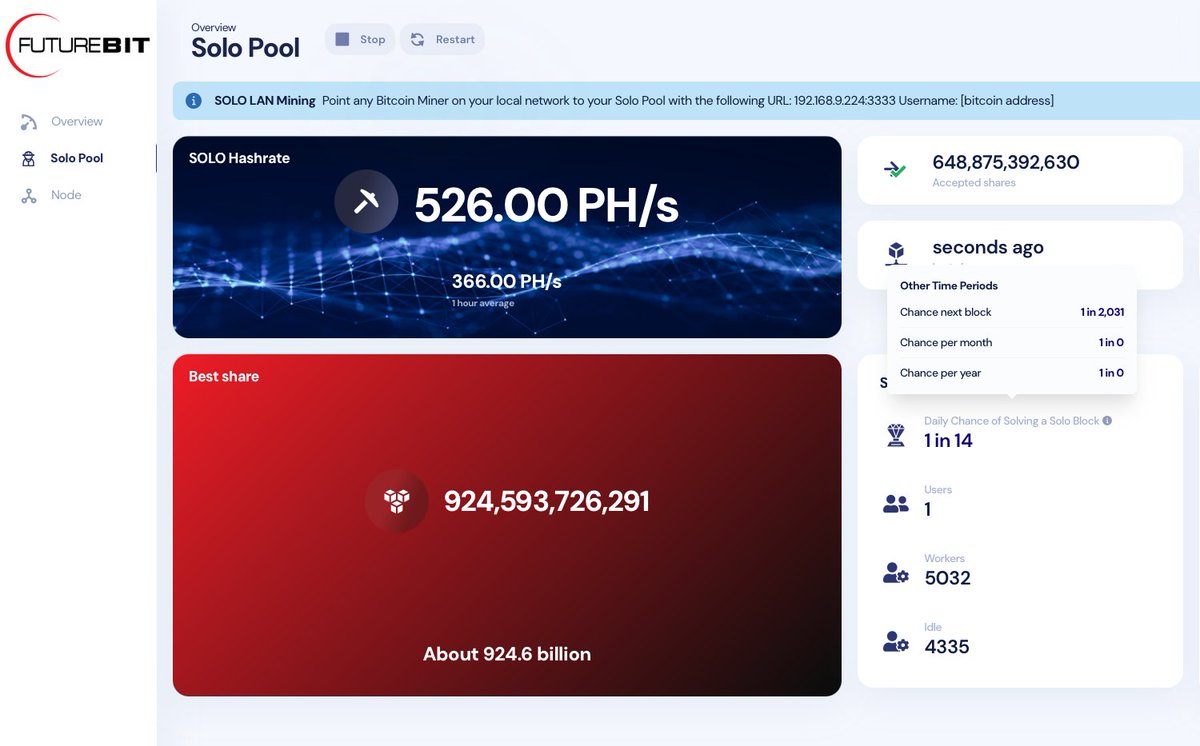Click the SOLO LAN Mining bold label
This screenshot has height=746, width=1200.
point(265,101)
